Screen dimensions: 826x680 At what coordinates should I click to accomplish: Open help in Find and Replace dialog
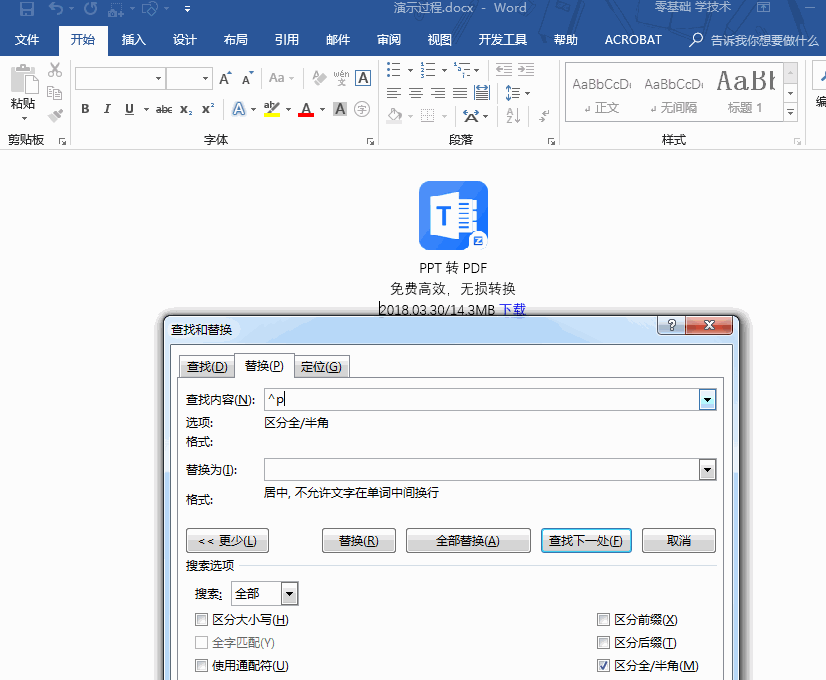coord(672,325)
